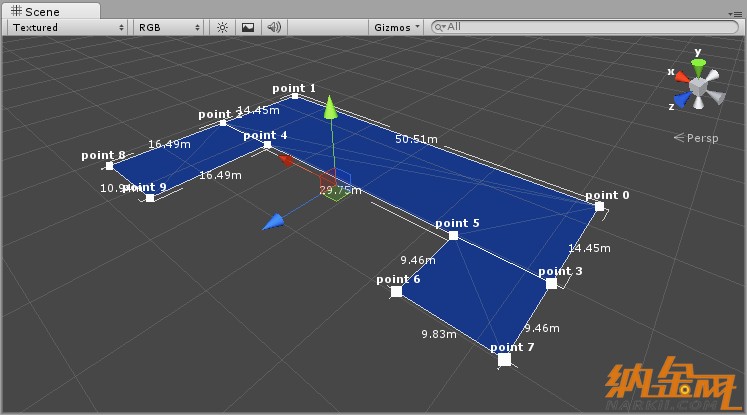Click the point 2 handle
Screen dimensions: 747x415
click(222, 123)
